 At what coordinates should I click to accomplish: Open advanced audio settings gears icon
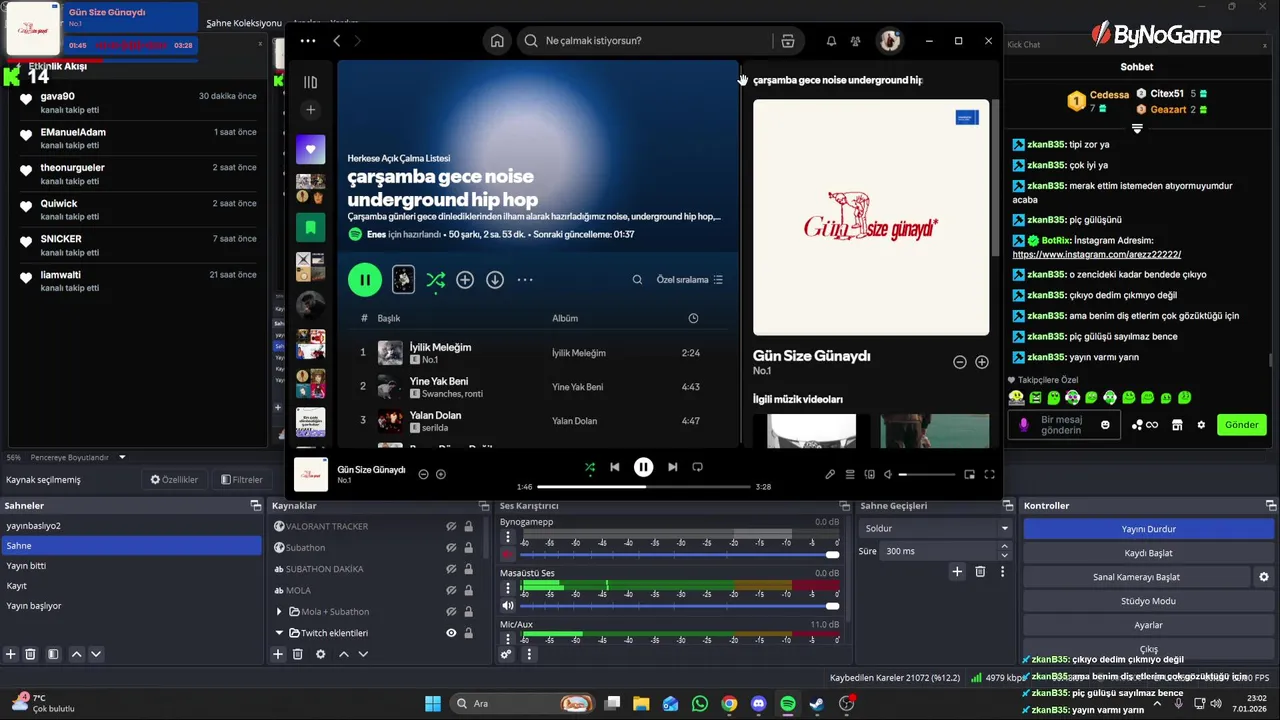click(507, 655)
